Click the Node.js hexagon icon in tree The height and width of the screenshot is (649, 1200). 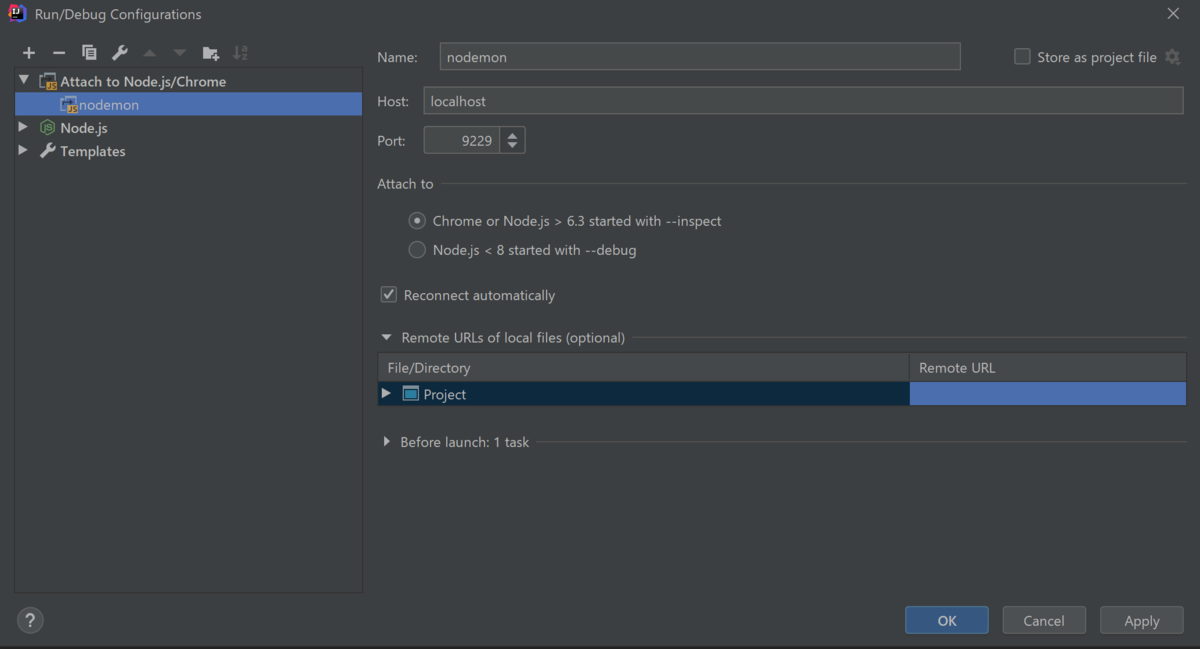(47, 128)
